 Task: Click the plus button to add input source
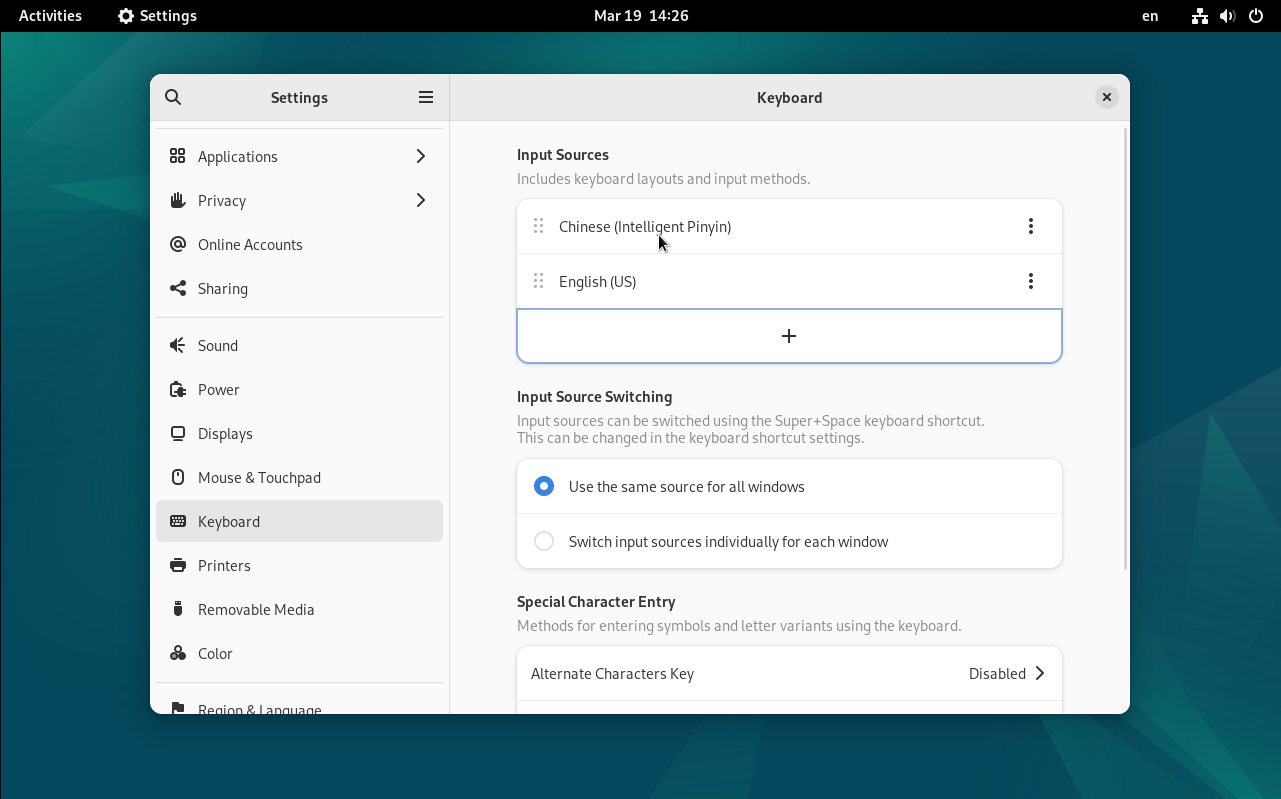[789, 336]
